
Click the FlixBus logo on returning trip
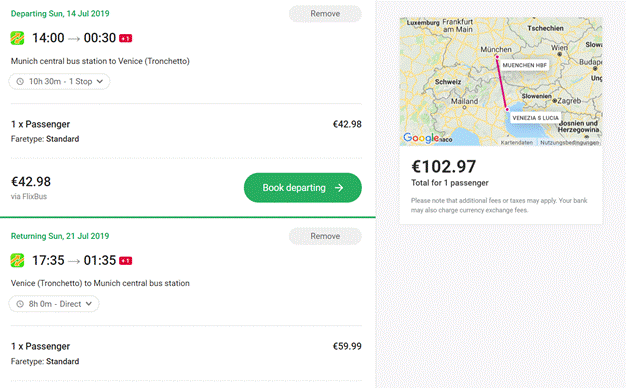(17, 260)
